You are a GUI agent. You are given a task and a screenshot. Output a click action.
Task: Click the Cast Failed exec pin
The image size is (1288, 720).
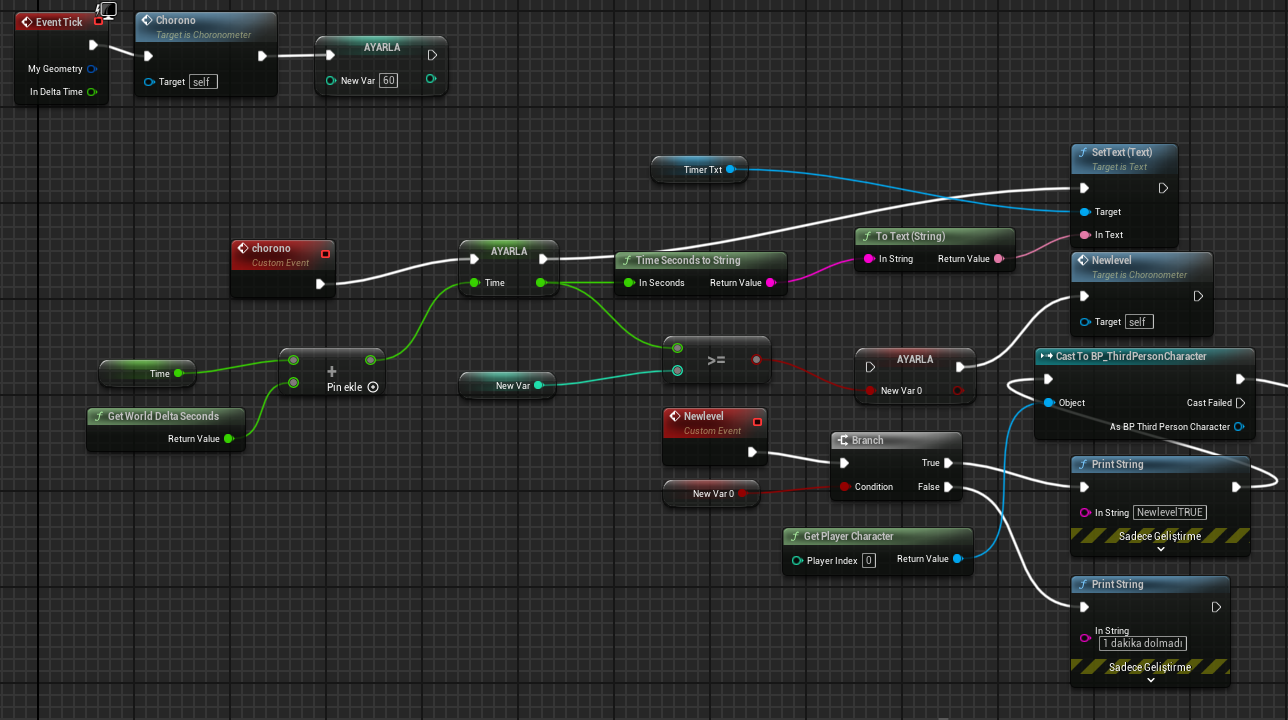pyautogui.click(x=1240, y=403)
